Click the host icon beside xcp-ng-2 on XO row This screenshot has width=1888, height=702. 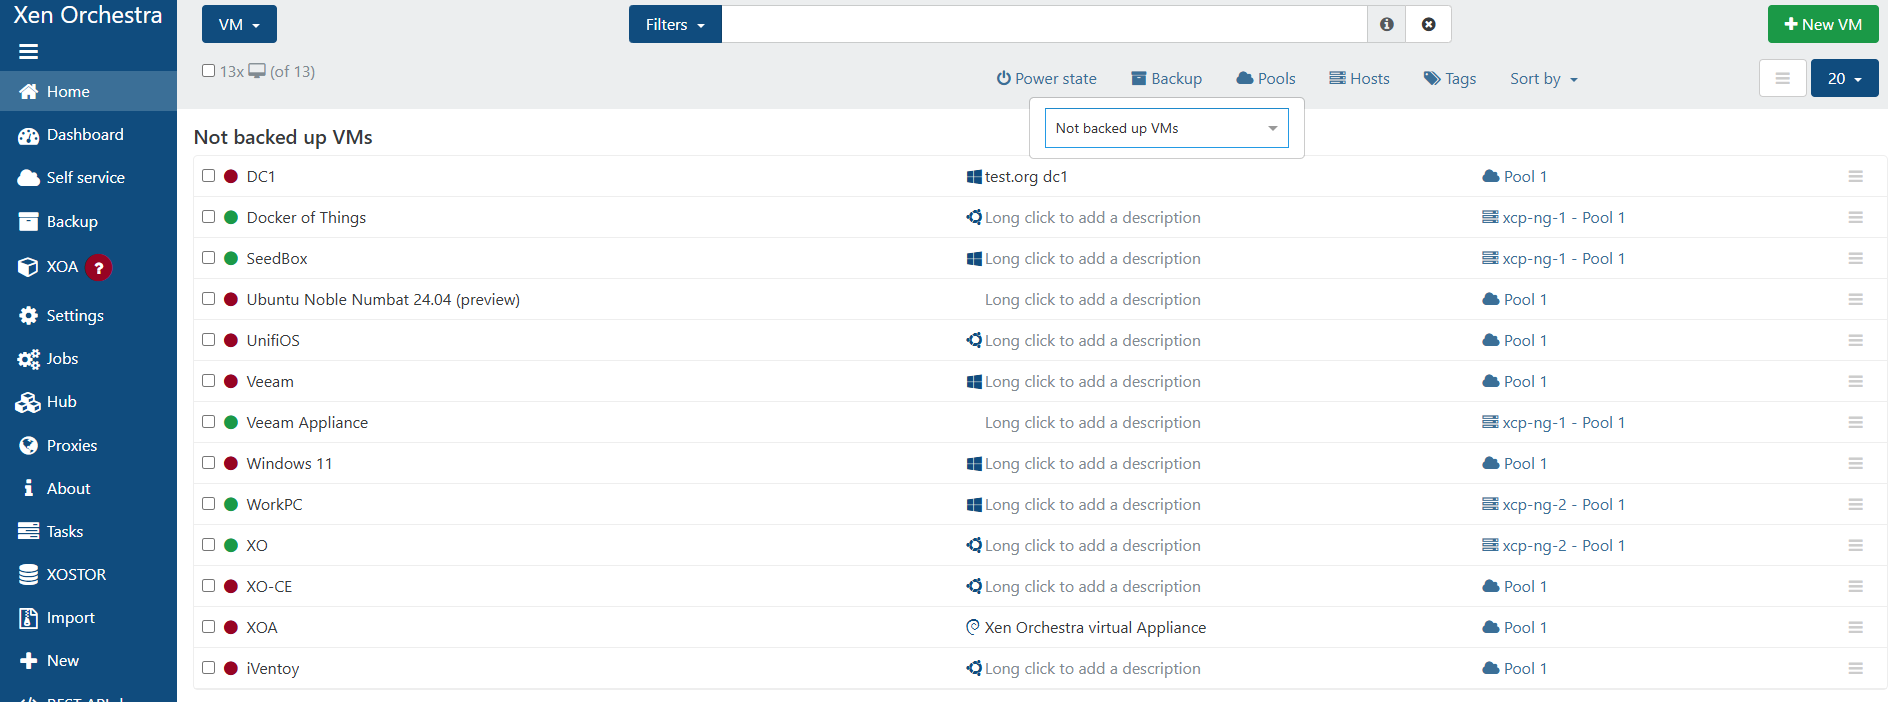pyautogui.click(x=1490, y=545)
